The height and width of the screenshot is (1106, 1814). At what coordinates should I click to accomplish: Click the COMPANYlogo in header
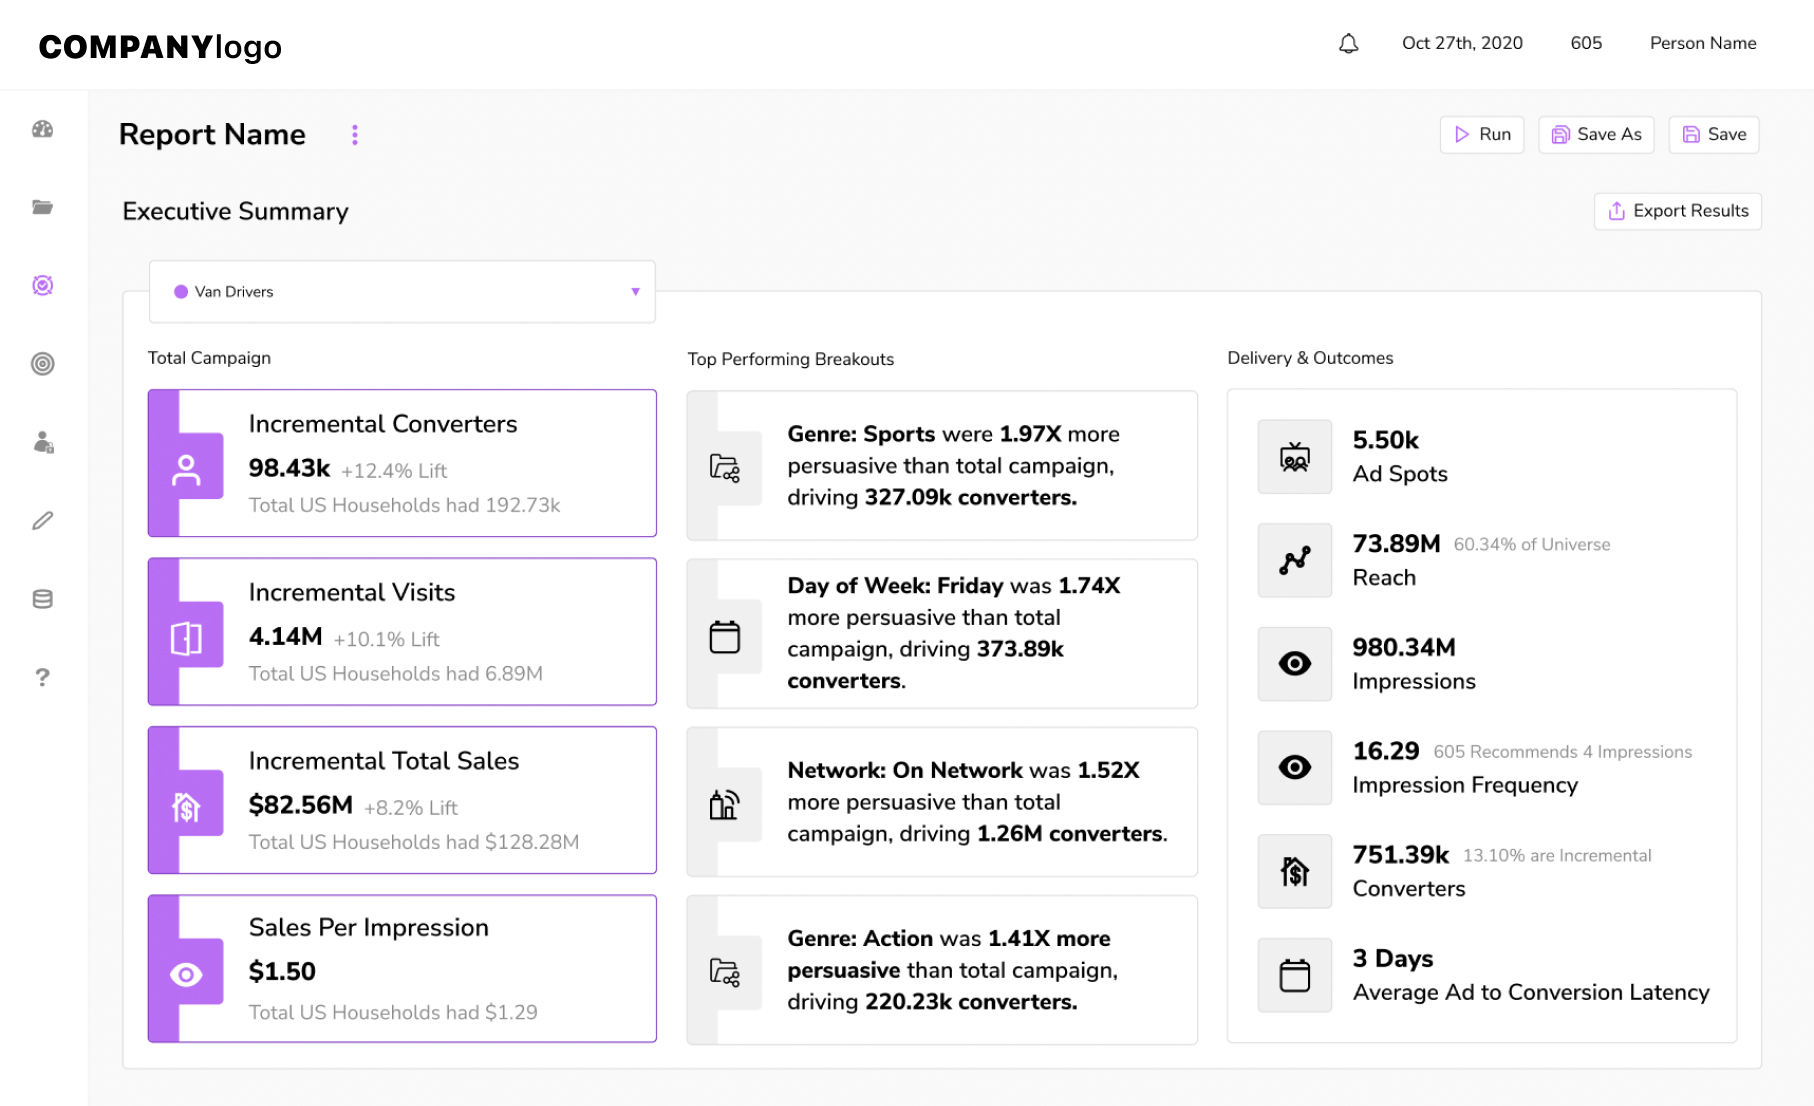160,47
